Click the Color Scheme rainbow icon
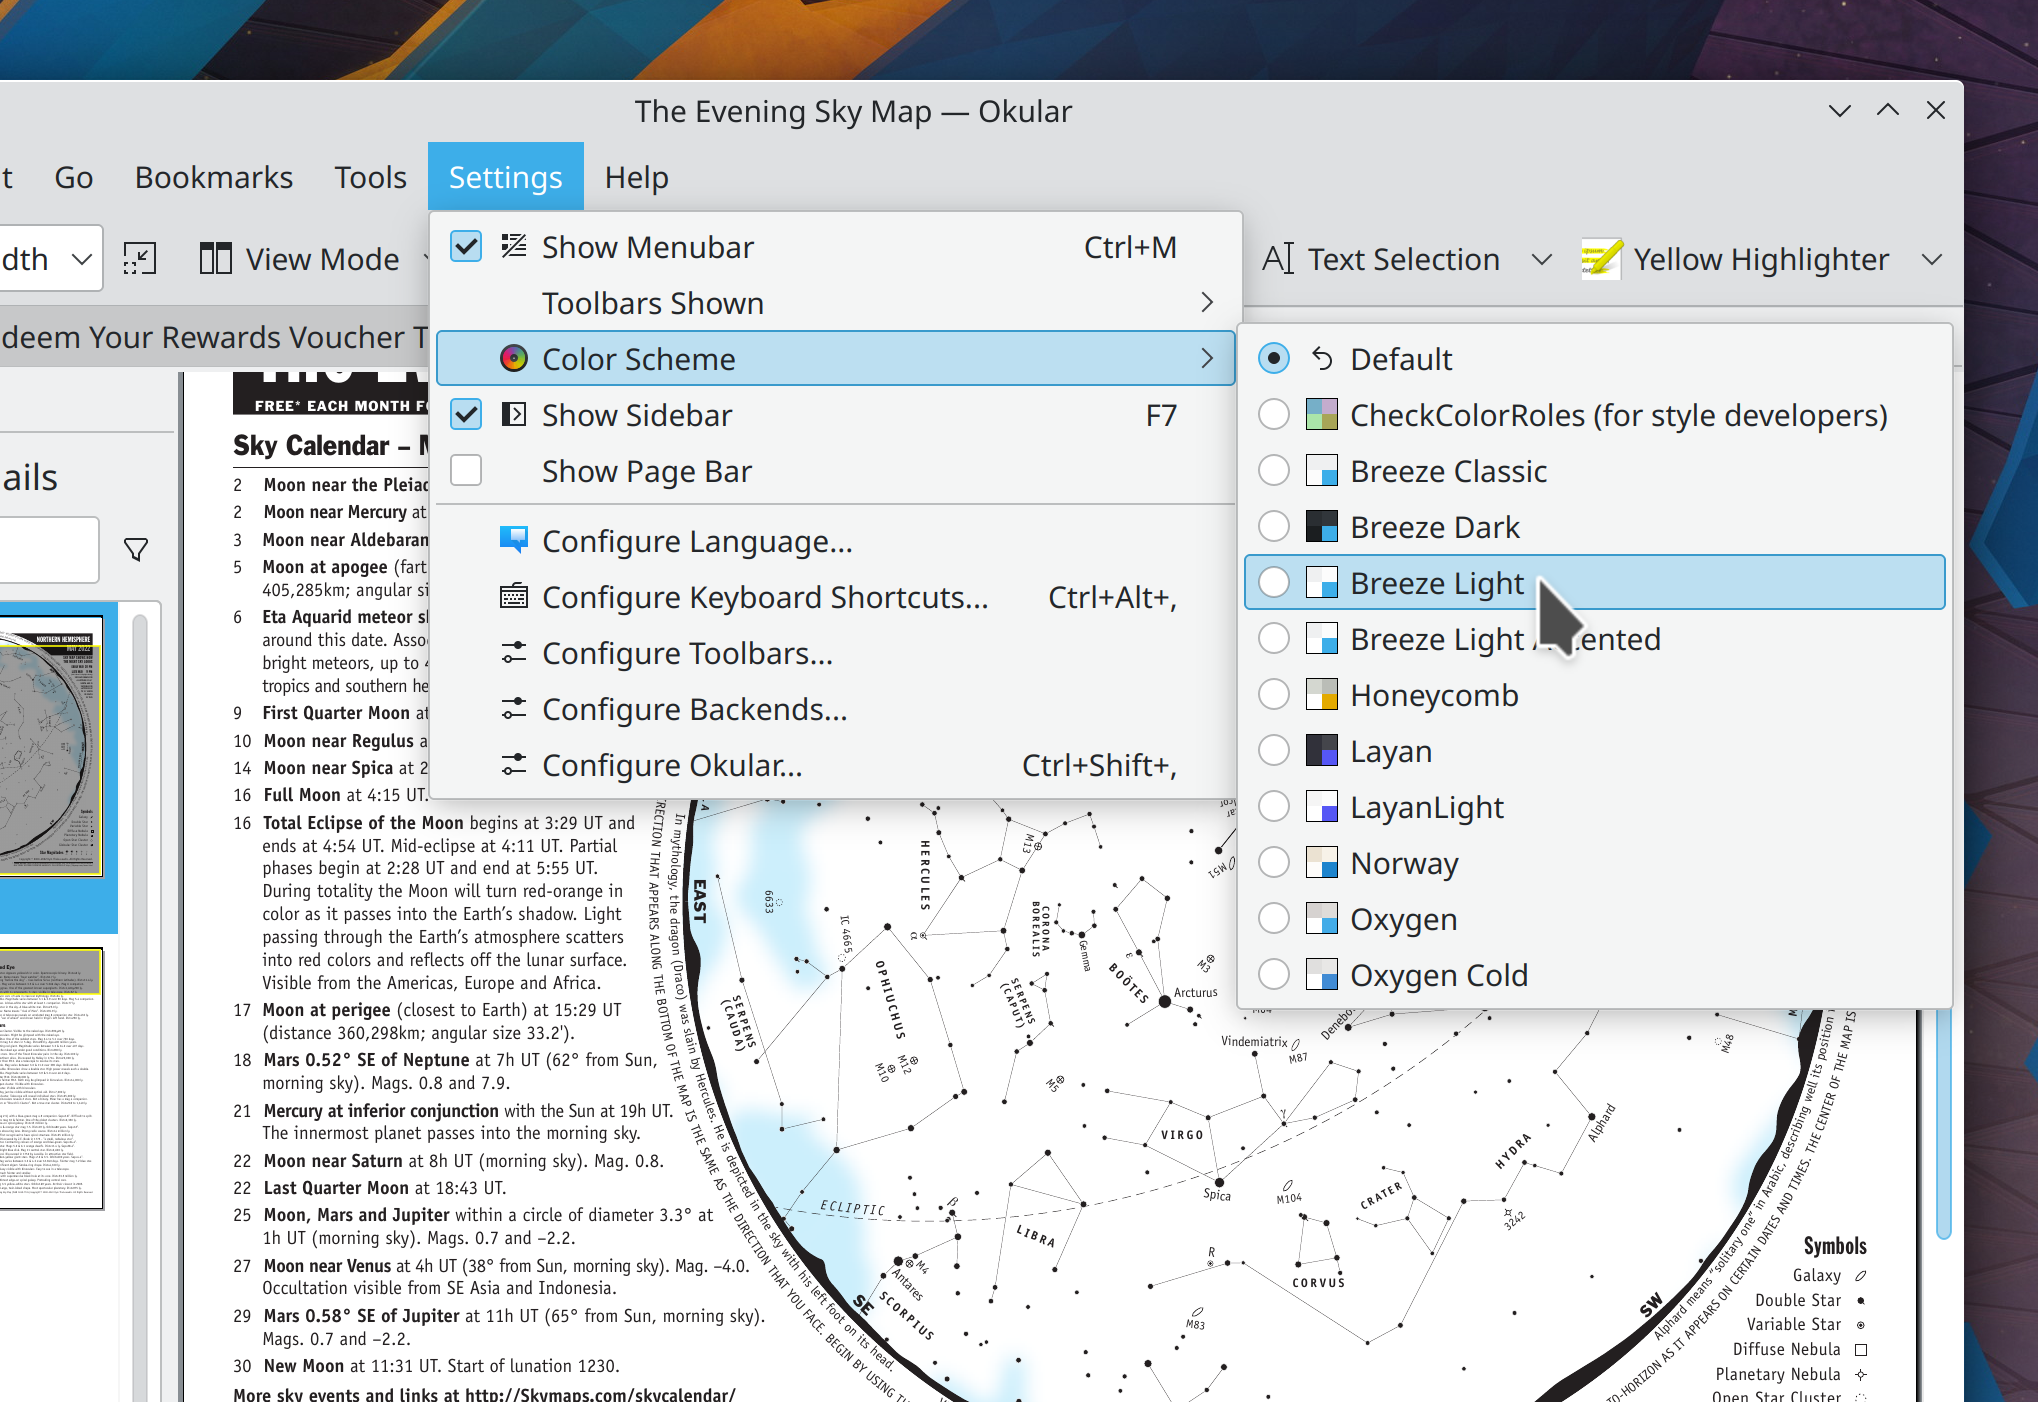Image resolution: width=2038 pixels, height=1402 pixels. tap(513, 359)
